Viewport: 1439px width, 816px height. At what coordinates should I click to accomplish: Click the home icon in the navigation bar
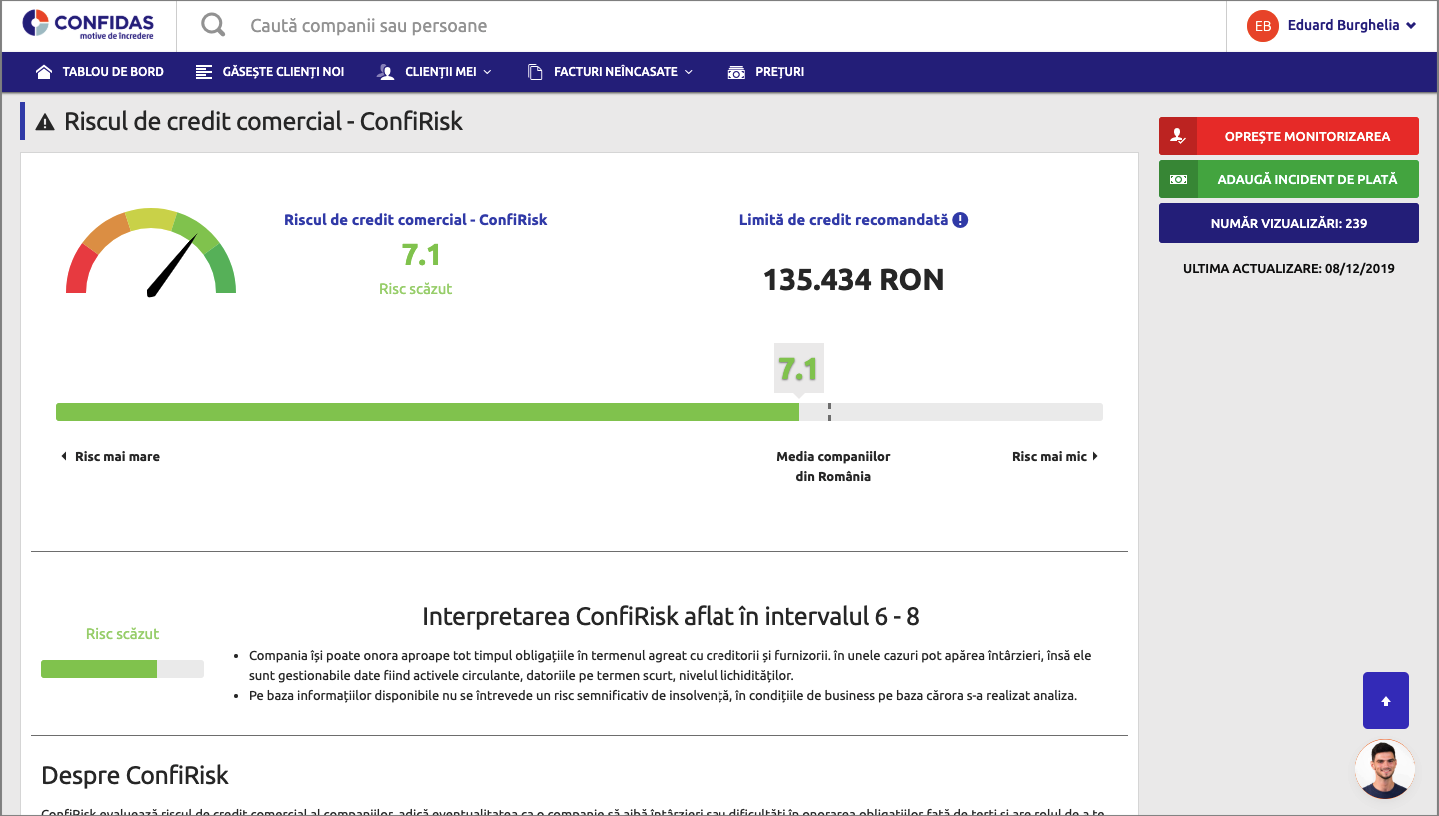click(x=44, y=72)
